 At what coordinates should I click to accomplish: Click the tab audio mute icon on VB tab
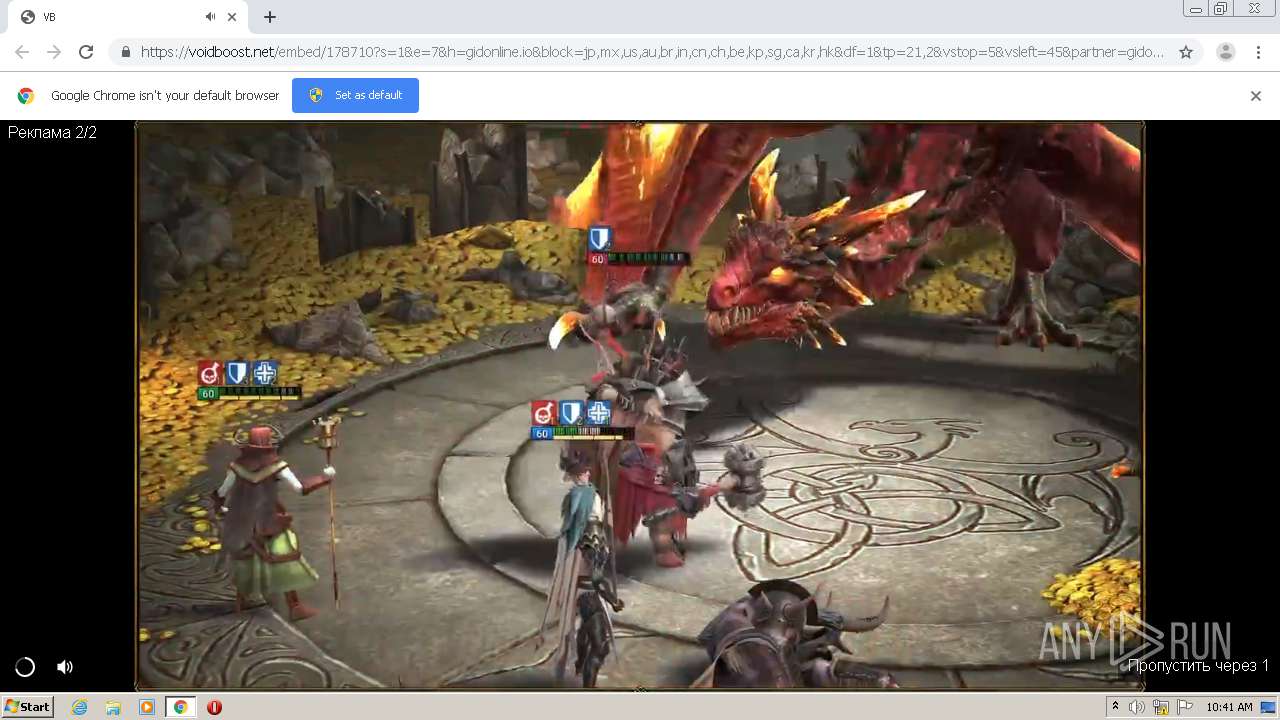211,17
